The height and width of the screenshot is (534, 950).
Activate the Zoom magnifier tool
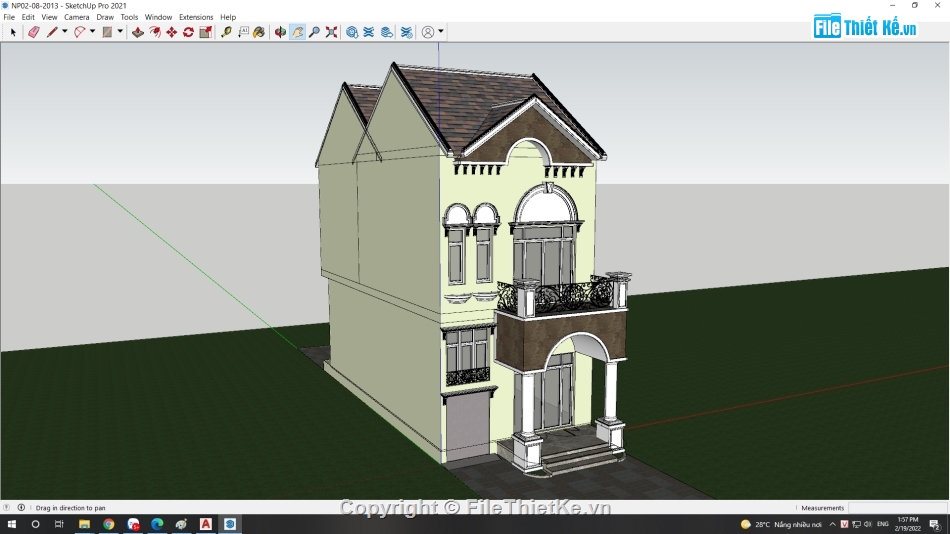click(314, 32)
